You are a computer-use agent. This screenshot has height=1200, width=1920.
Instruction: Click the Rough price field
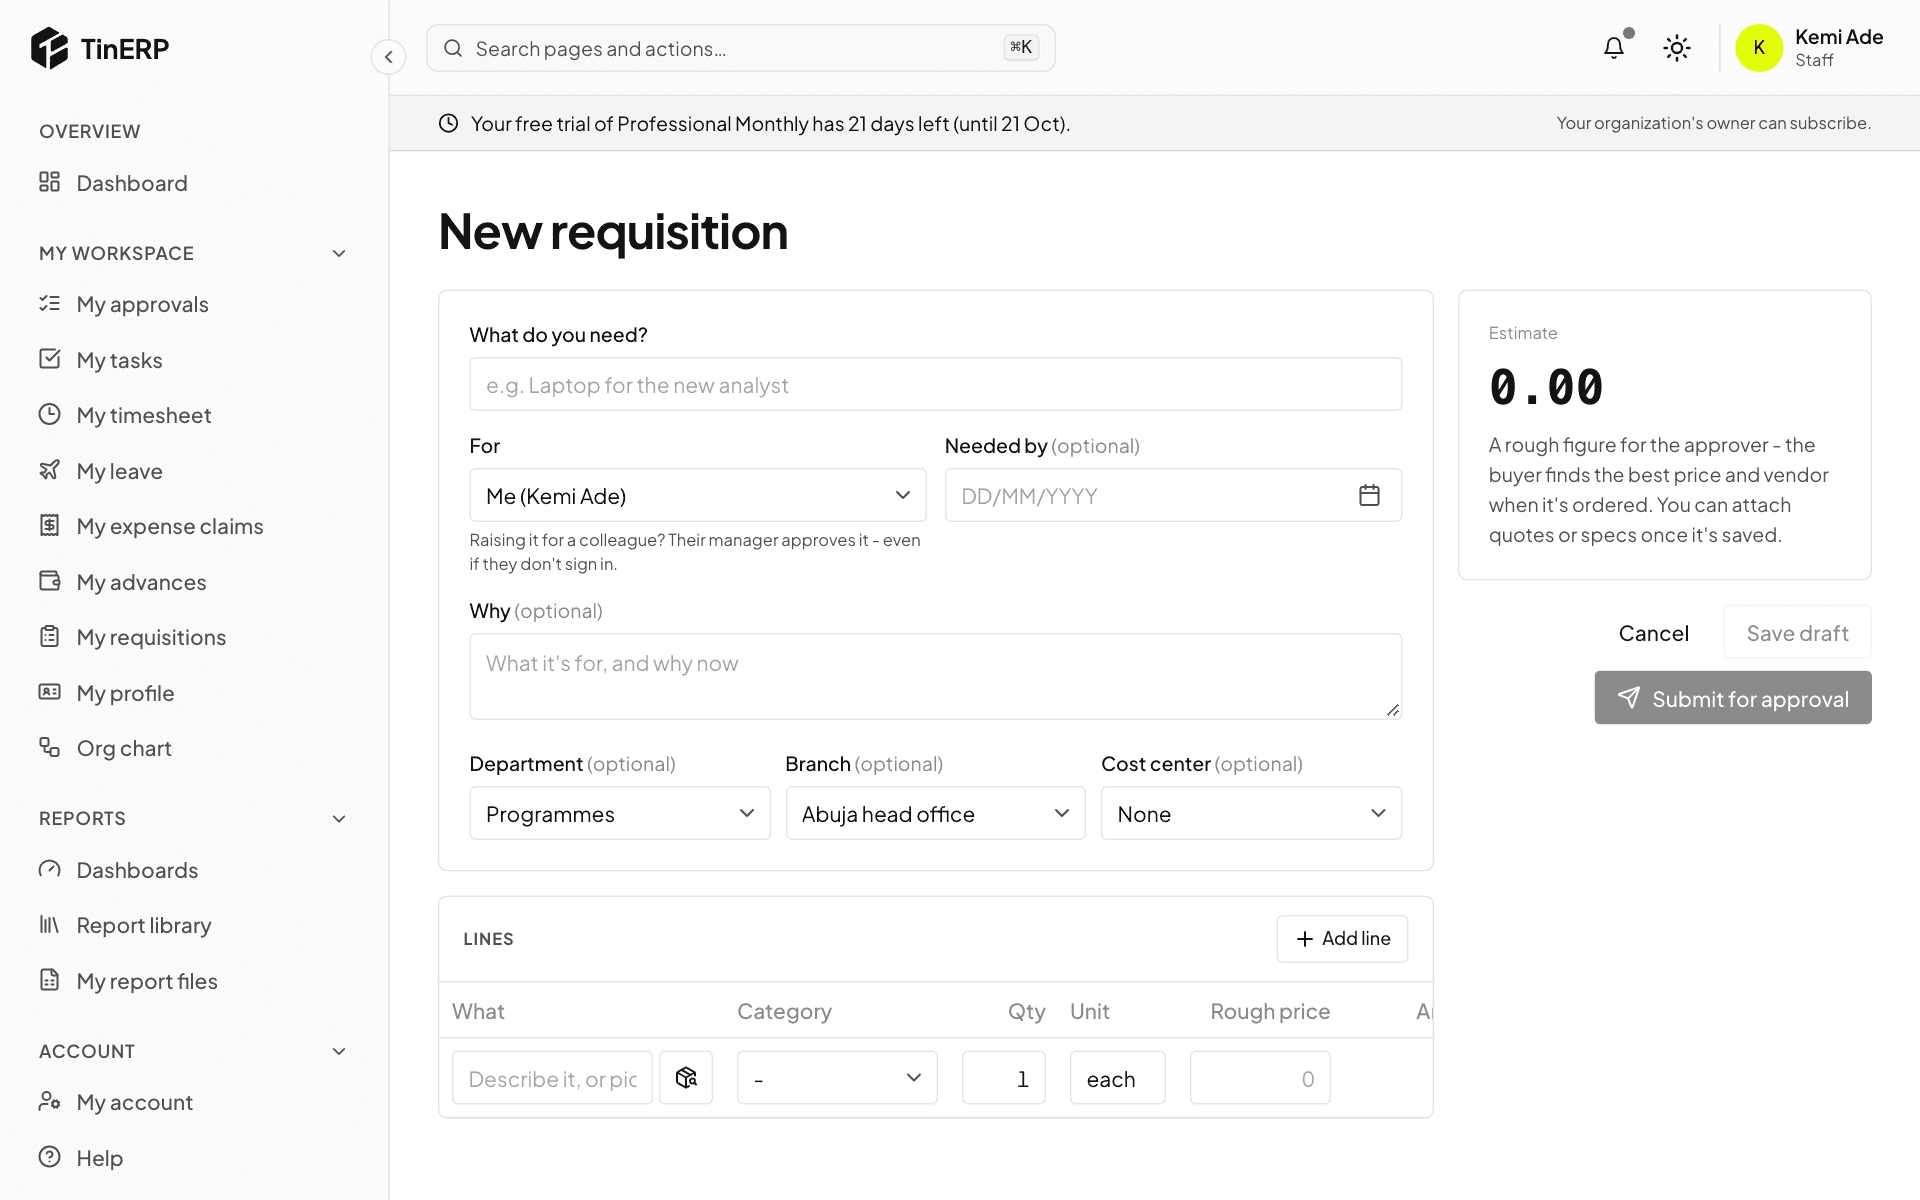click(x=1260, y=1078)
